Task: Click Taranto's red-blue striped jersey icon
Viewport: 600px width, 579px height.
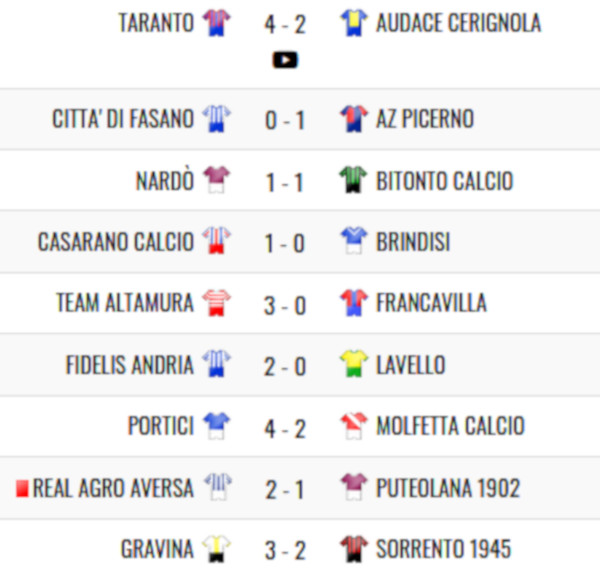Action: (216, 23)
